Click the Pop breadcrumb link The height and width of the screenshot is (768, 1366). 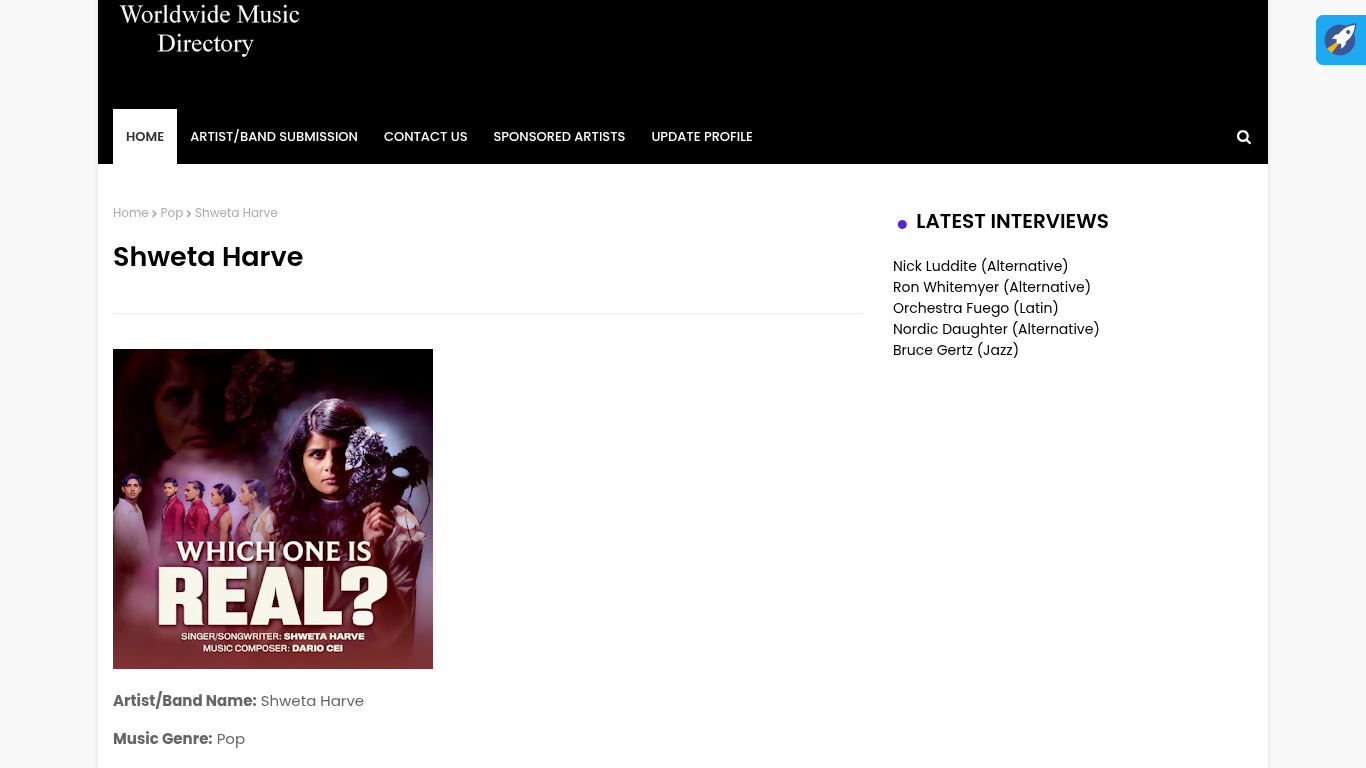point(172,213)
